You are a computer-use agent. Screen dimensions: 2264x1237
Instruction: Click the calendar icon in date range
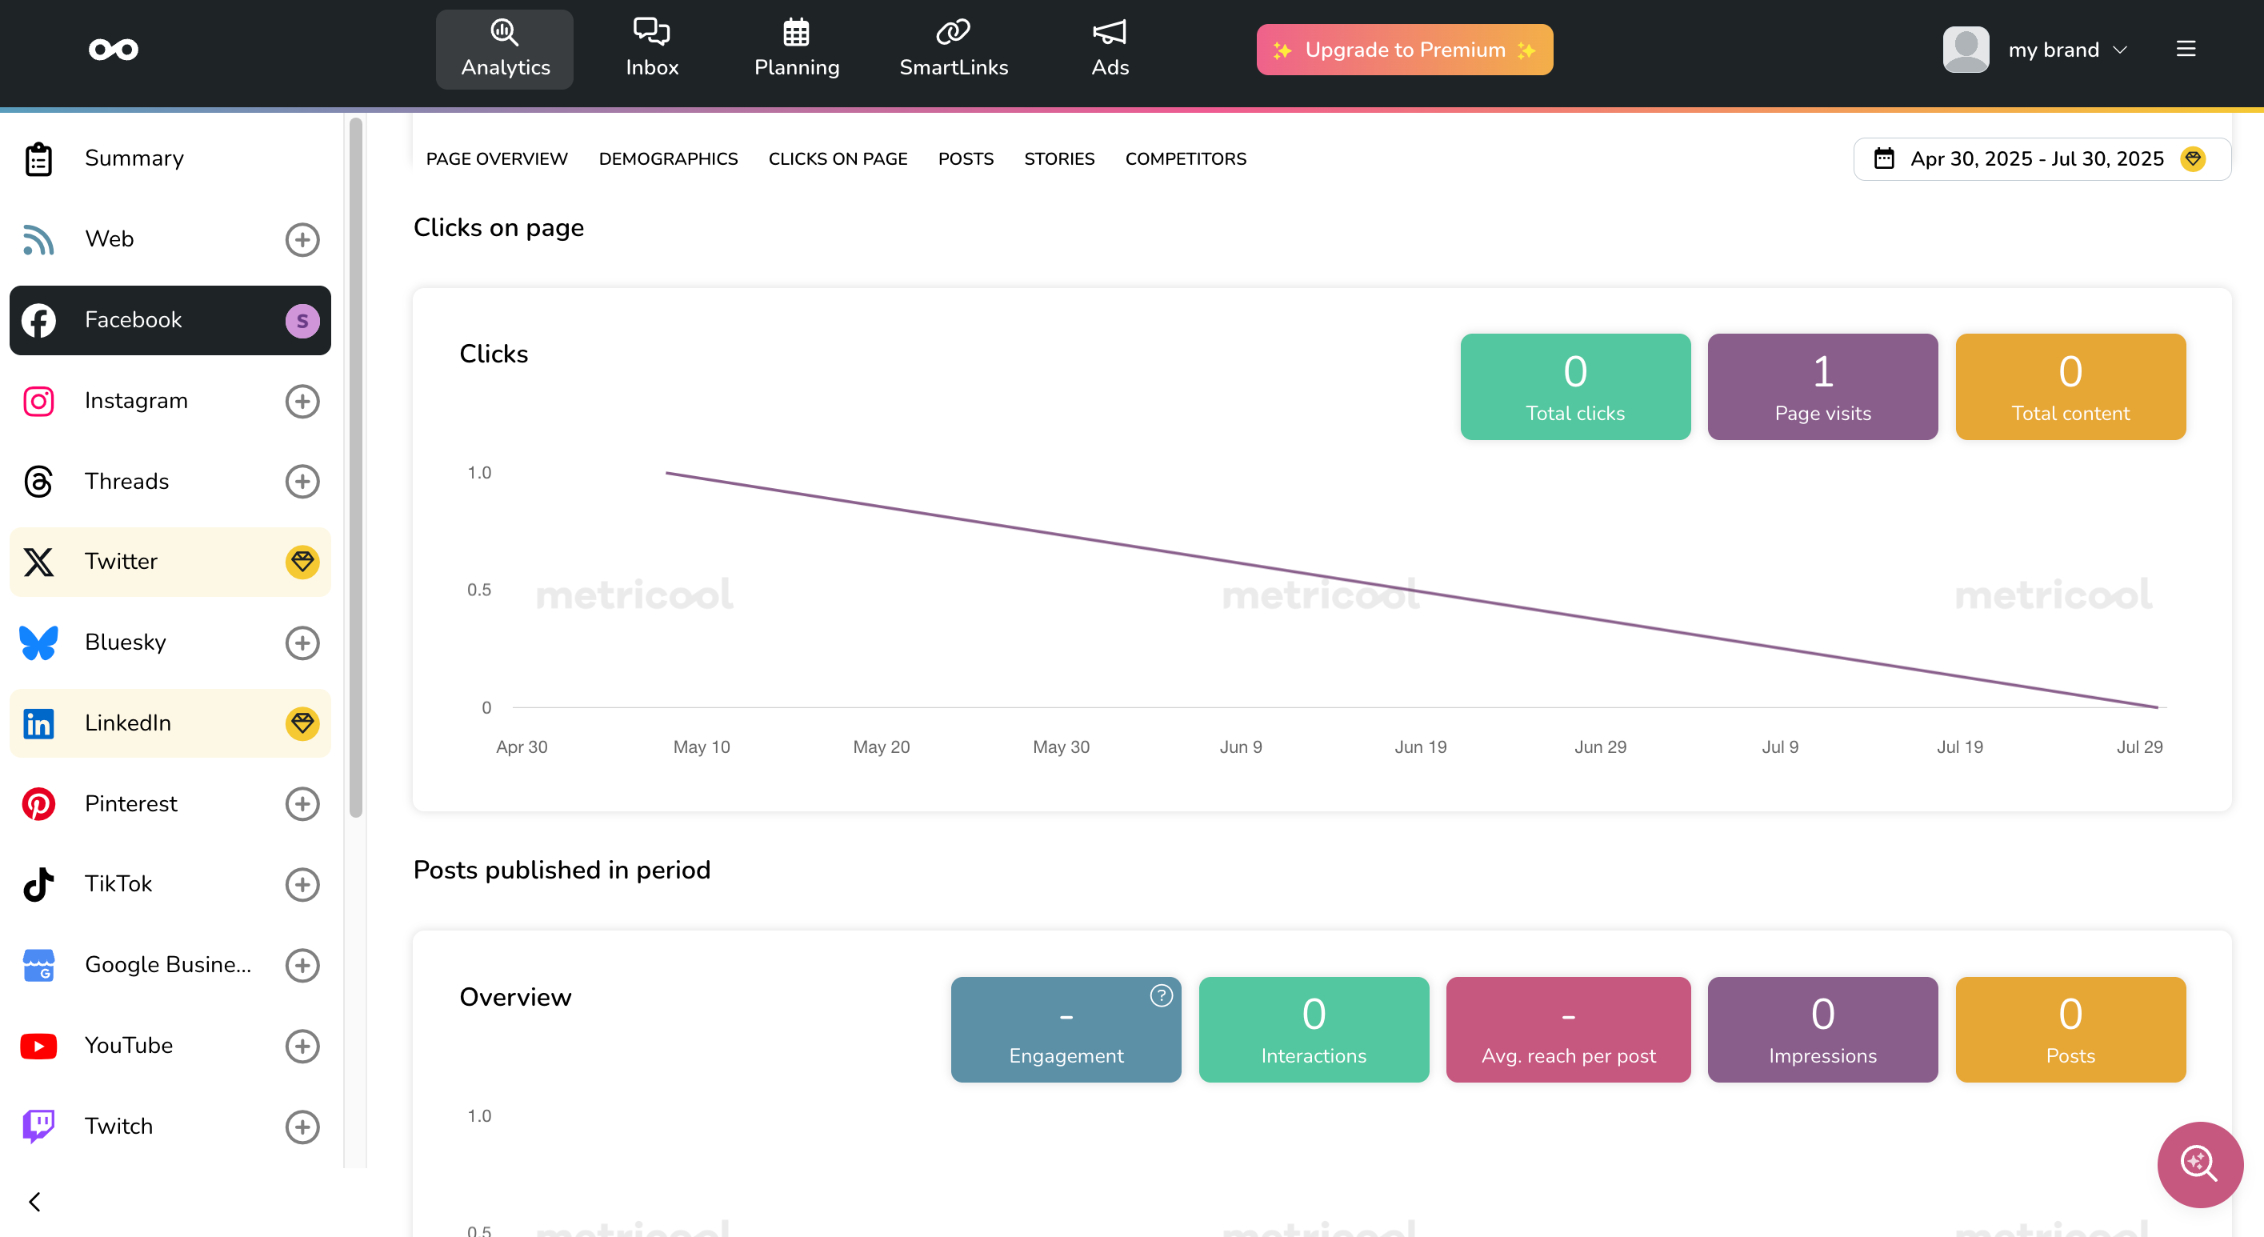coord(1884,159)
